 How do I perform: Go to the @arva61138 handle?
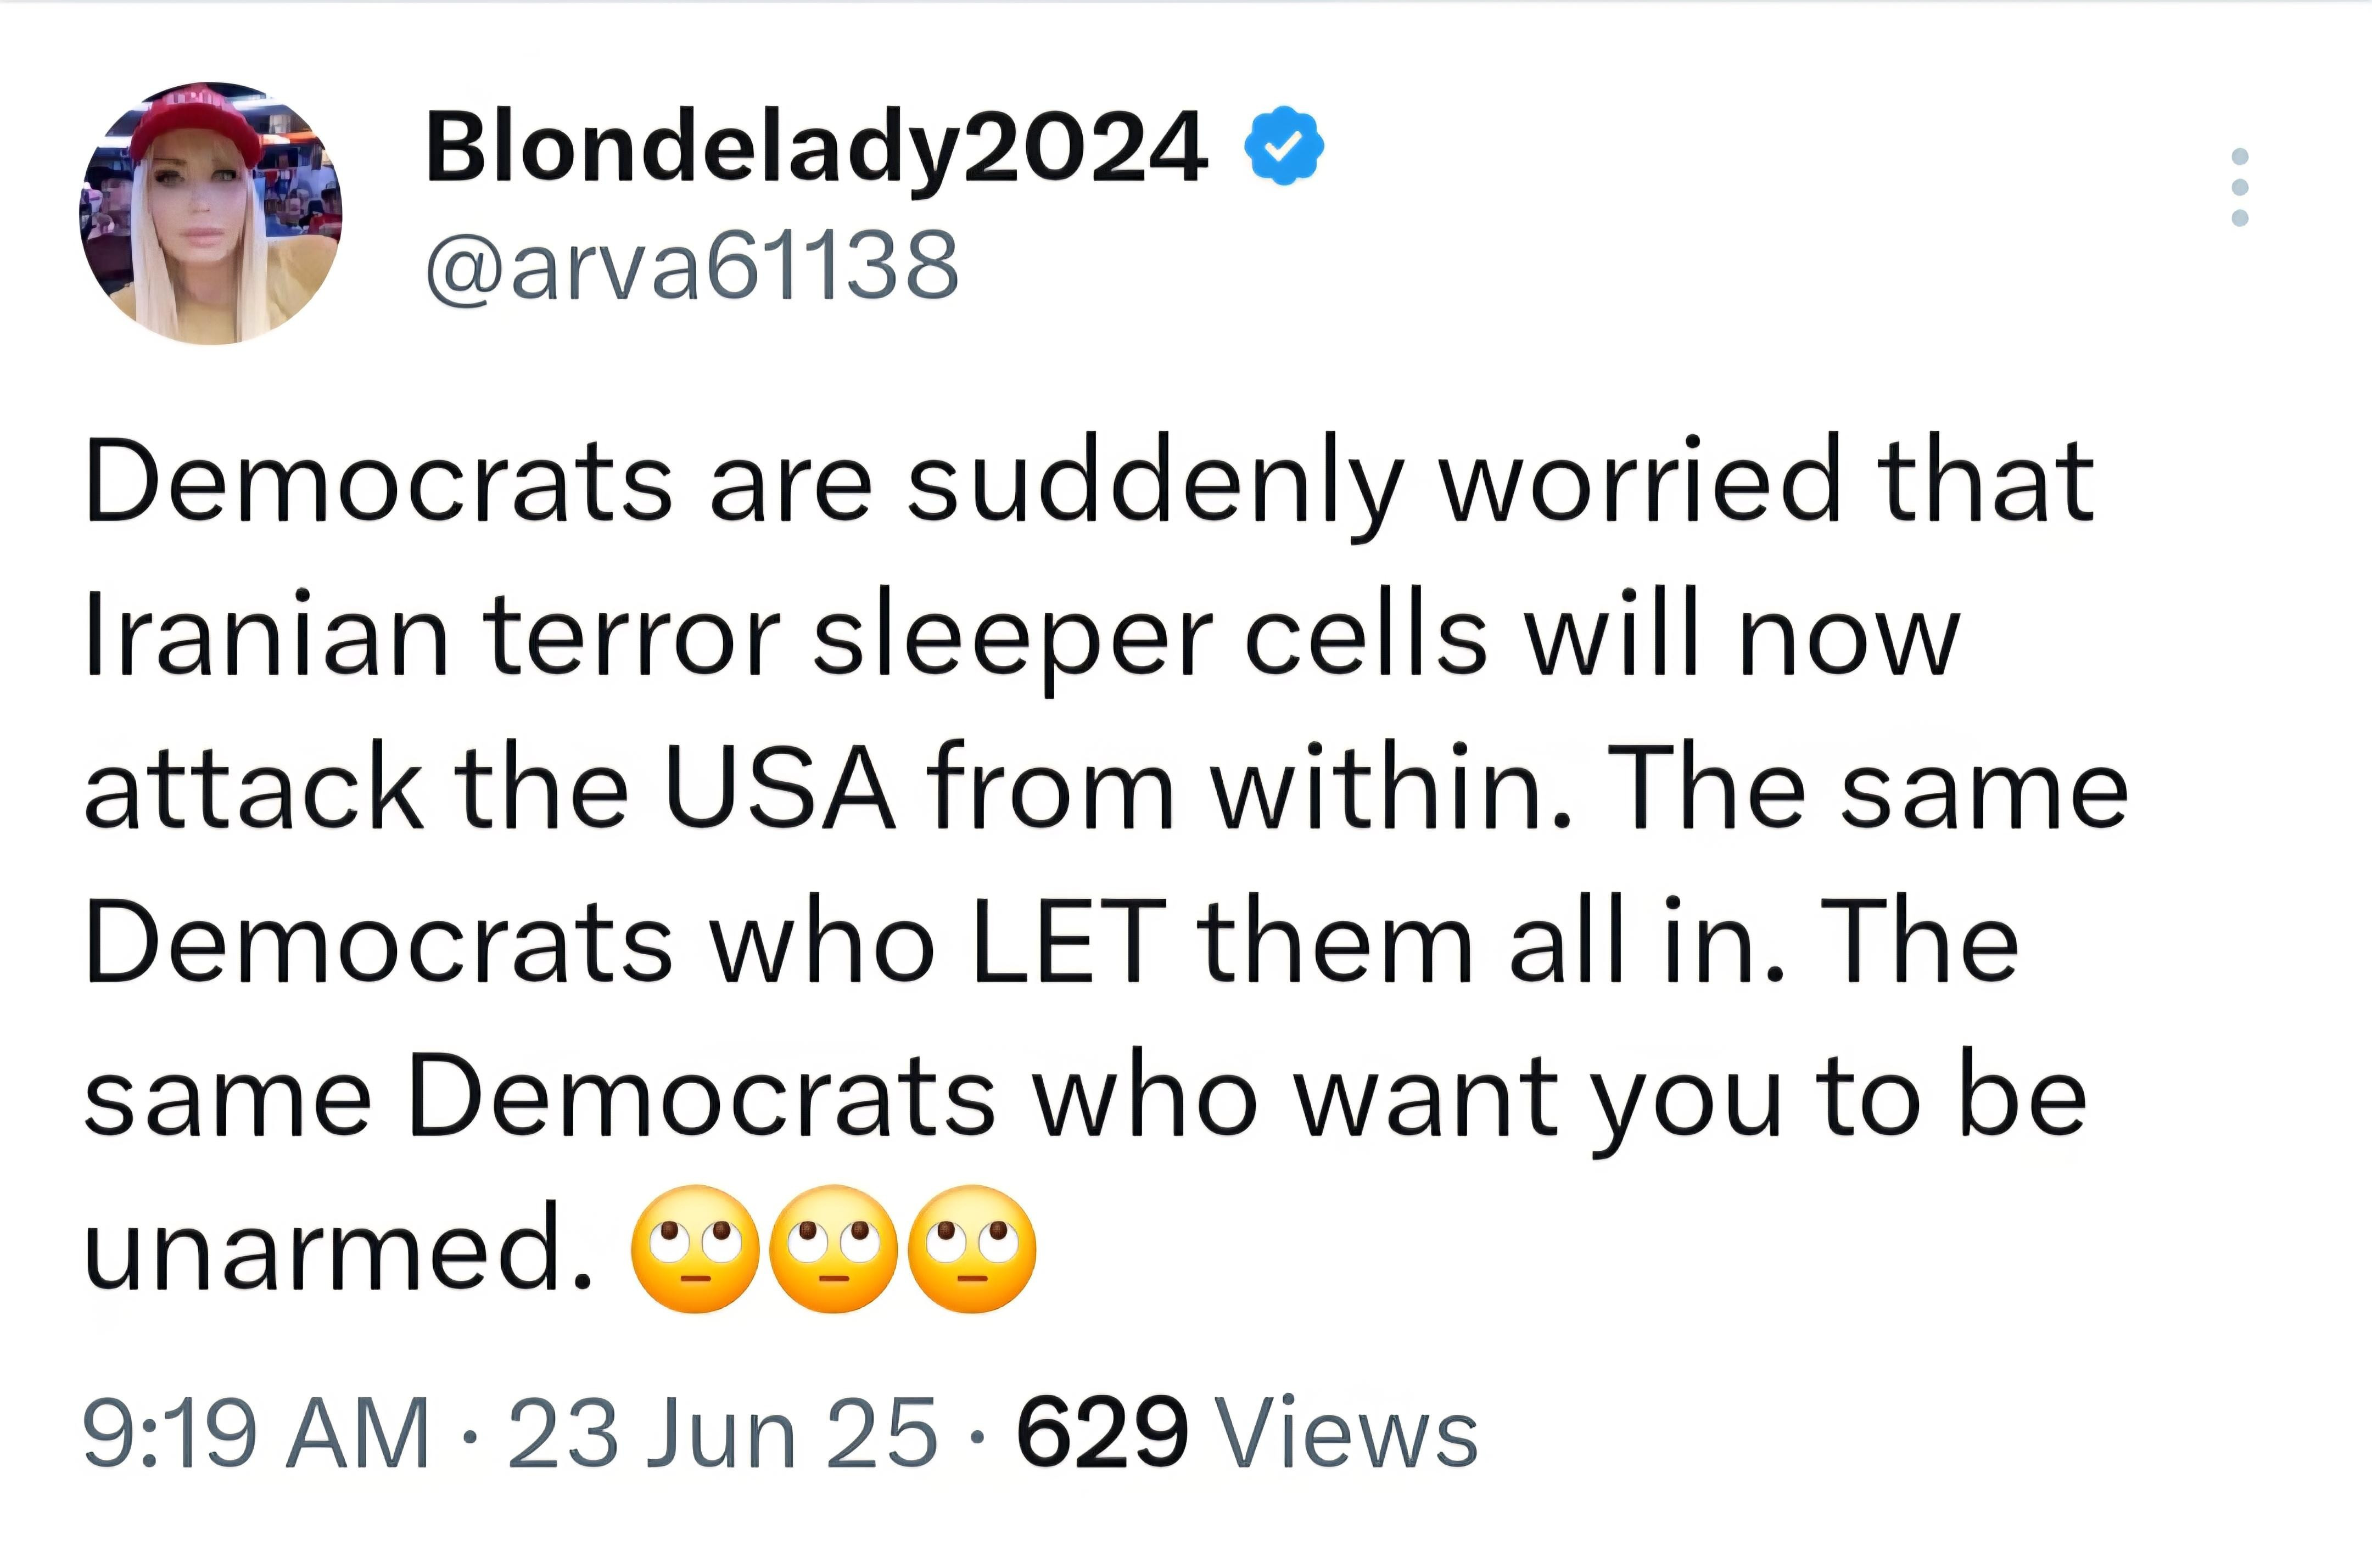(x=692, y=264)
